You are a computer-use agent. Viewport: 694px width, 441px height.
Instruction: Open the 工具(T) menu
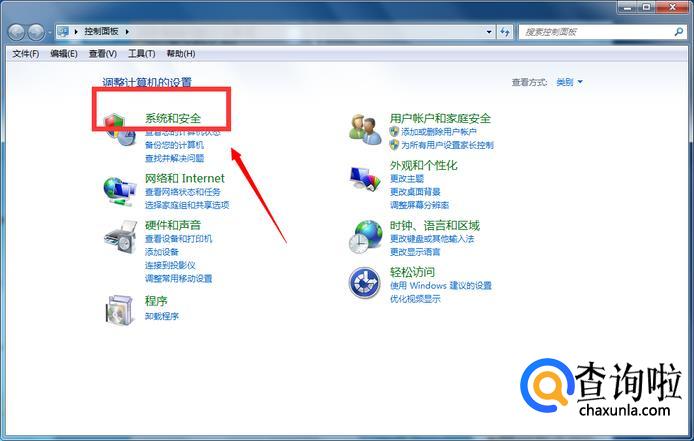point(142,54)
